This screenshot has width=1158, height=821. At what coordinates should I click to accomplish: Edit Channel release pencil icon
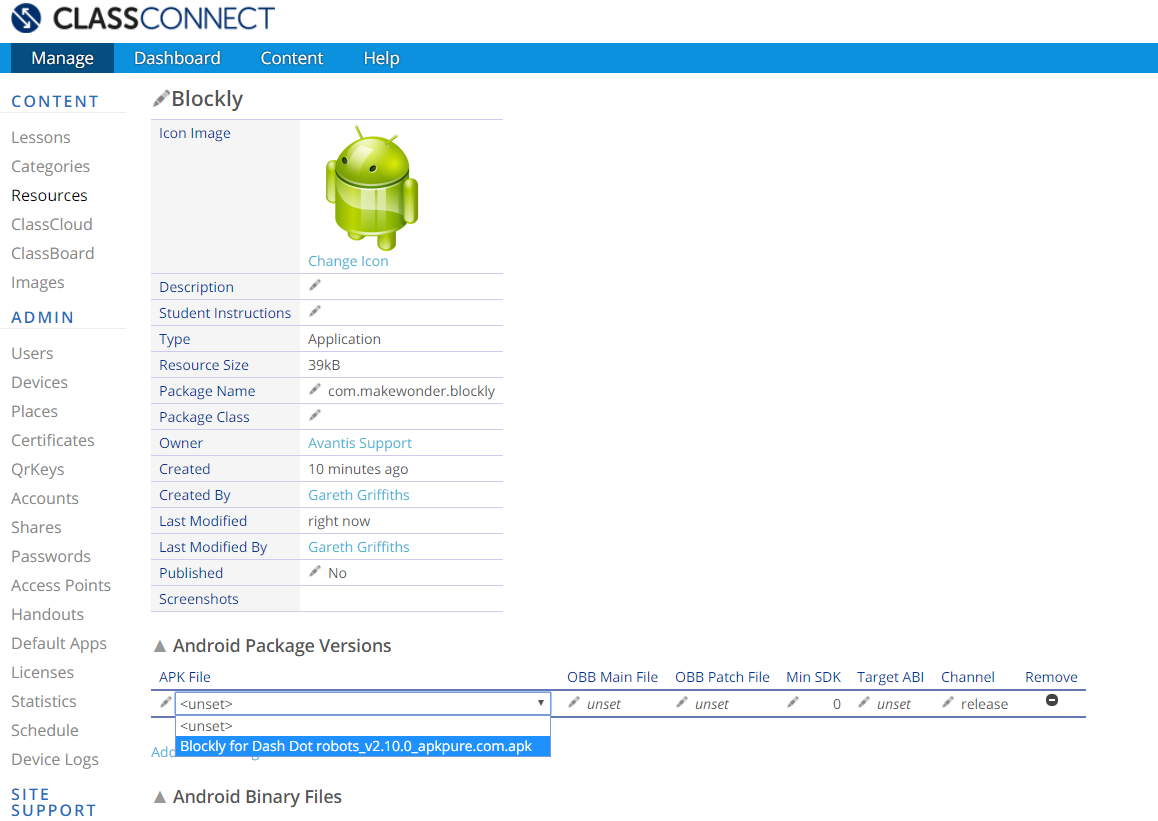[x=948, y=703]
